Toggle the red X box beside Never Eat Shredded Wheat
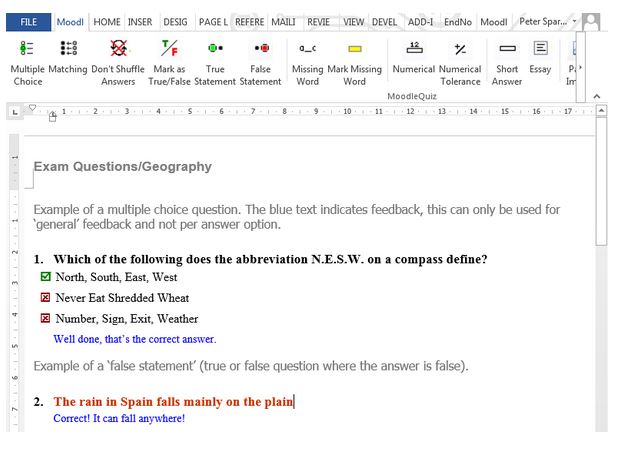Viewport: 618px width, 451px height. [x=46, y=297]
